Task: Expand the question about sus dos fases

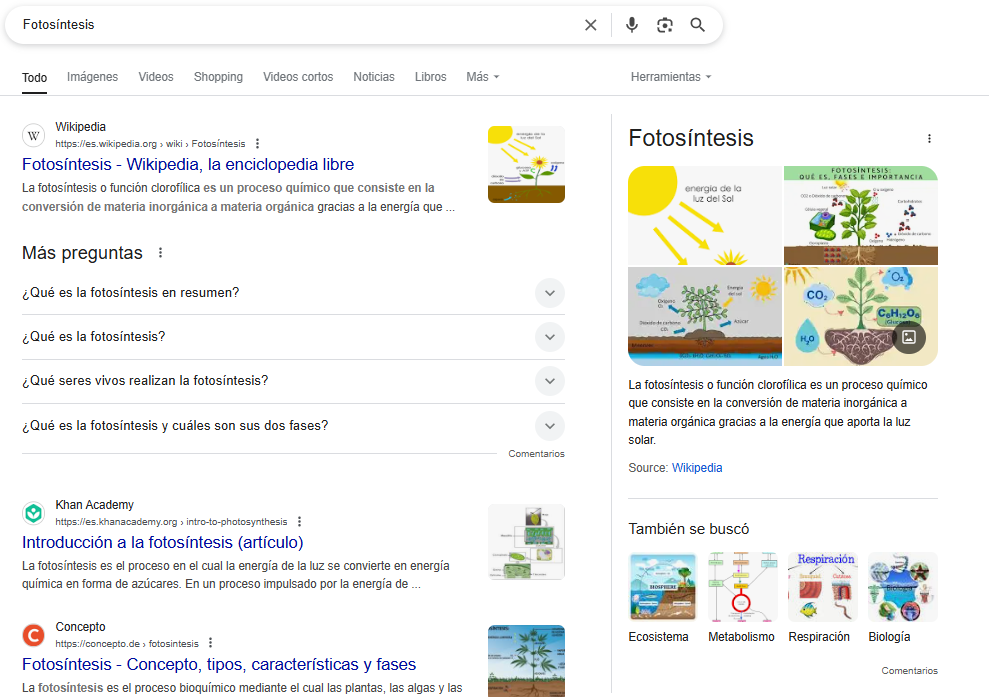Action: click(x=549, y=426)
